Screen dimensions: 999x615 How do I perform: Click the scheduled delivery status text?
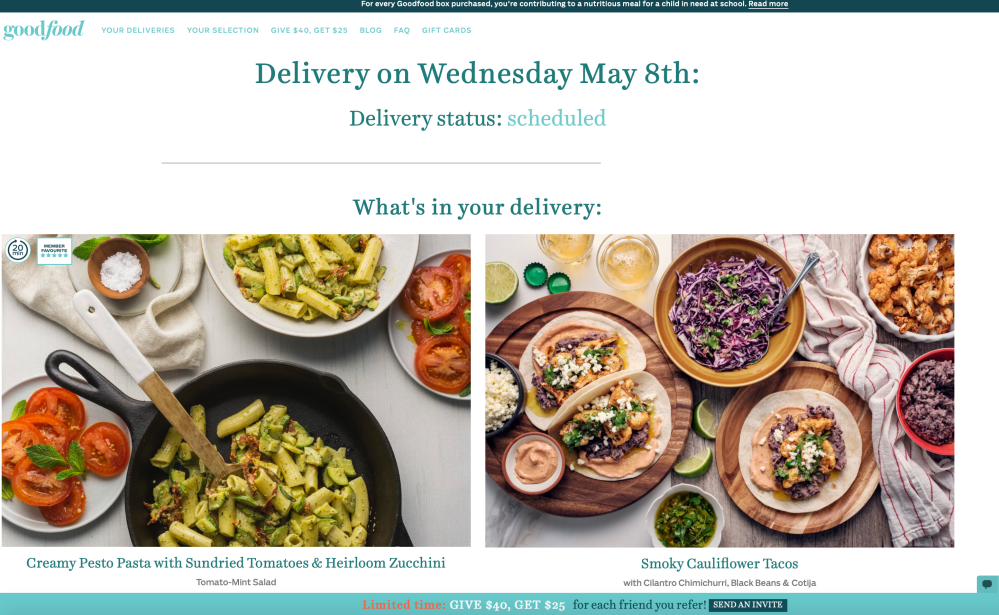tap(556, 118)
